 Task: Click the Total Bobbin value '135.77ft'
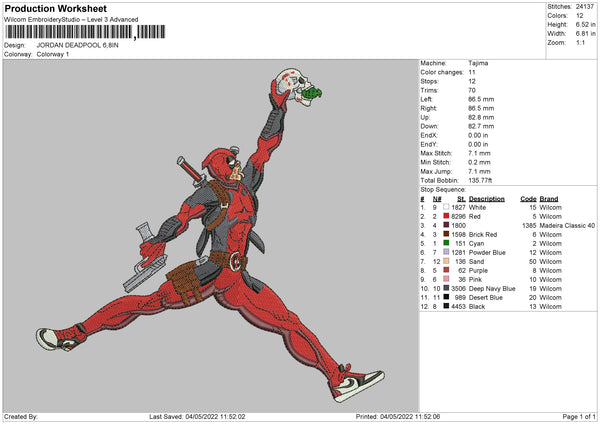480,180
